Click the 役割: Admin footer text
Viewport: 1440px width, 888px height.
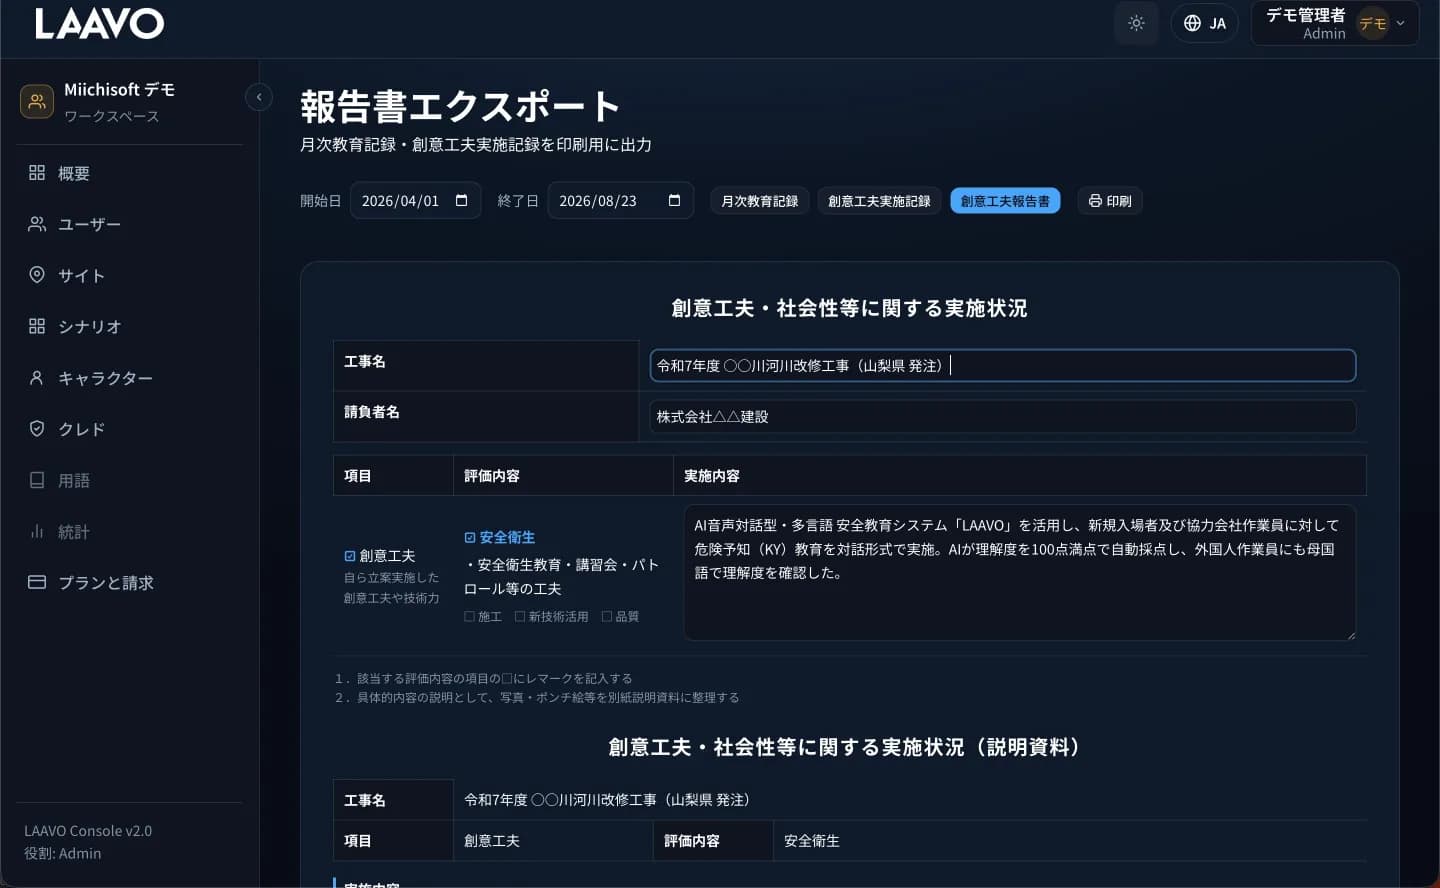coord(63,854)
